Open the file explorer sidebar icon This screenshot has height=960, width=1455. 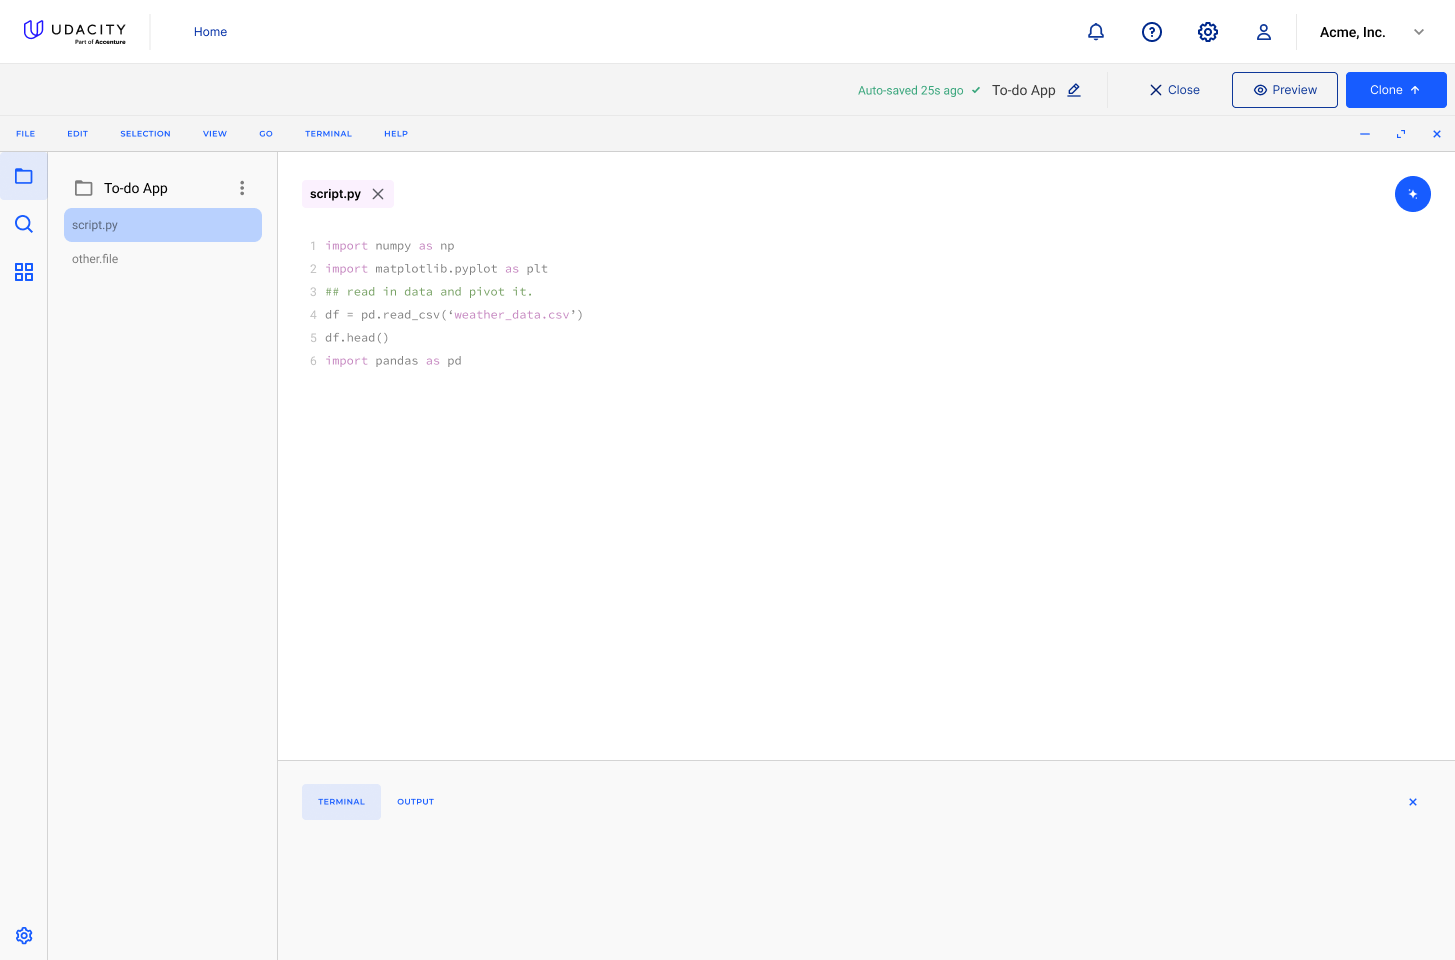coord(24,176)
